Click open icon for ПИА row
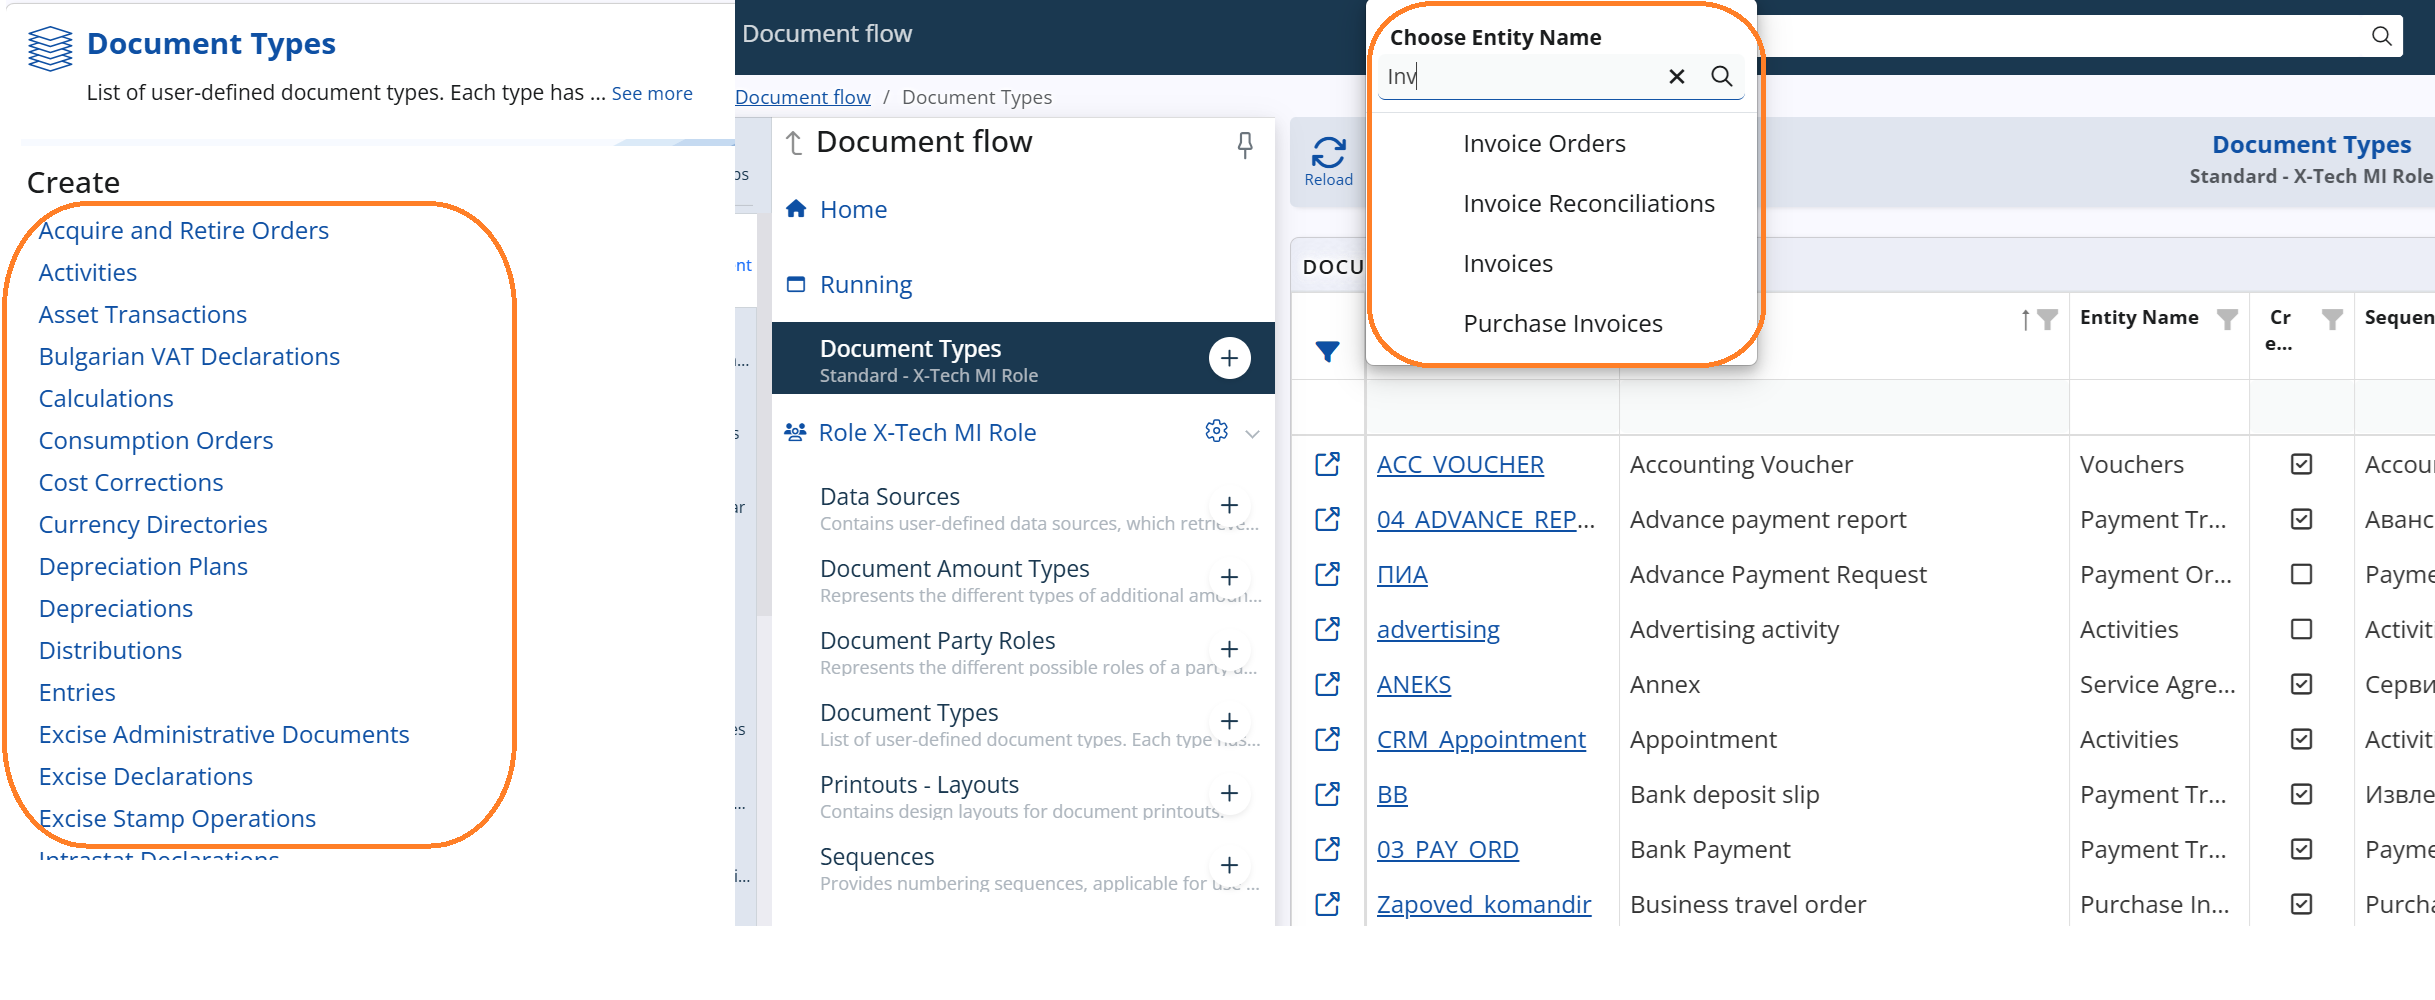Image resolution: width=2435 pixels, height=1000 pixels. tap(1327, 574)
